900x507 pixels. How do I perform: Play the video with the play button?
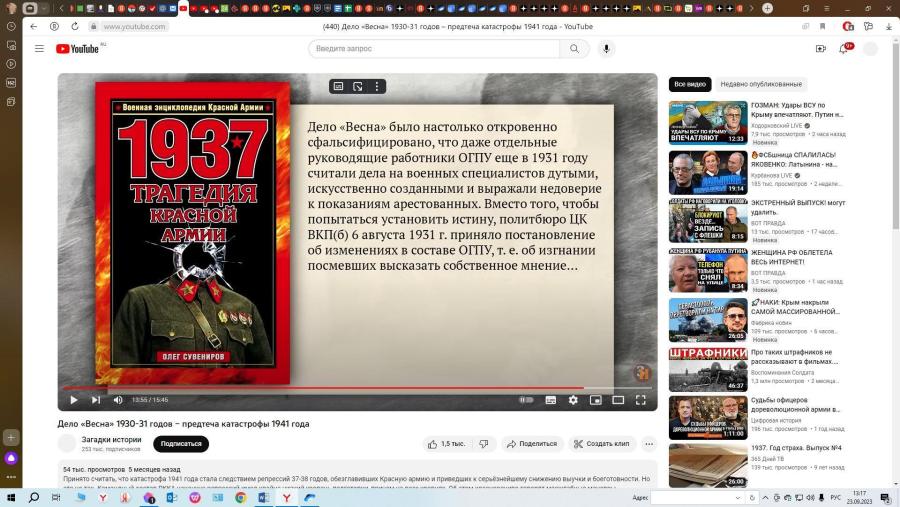pos(73,400)
